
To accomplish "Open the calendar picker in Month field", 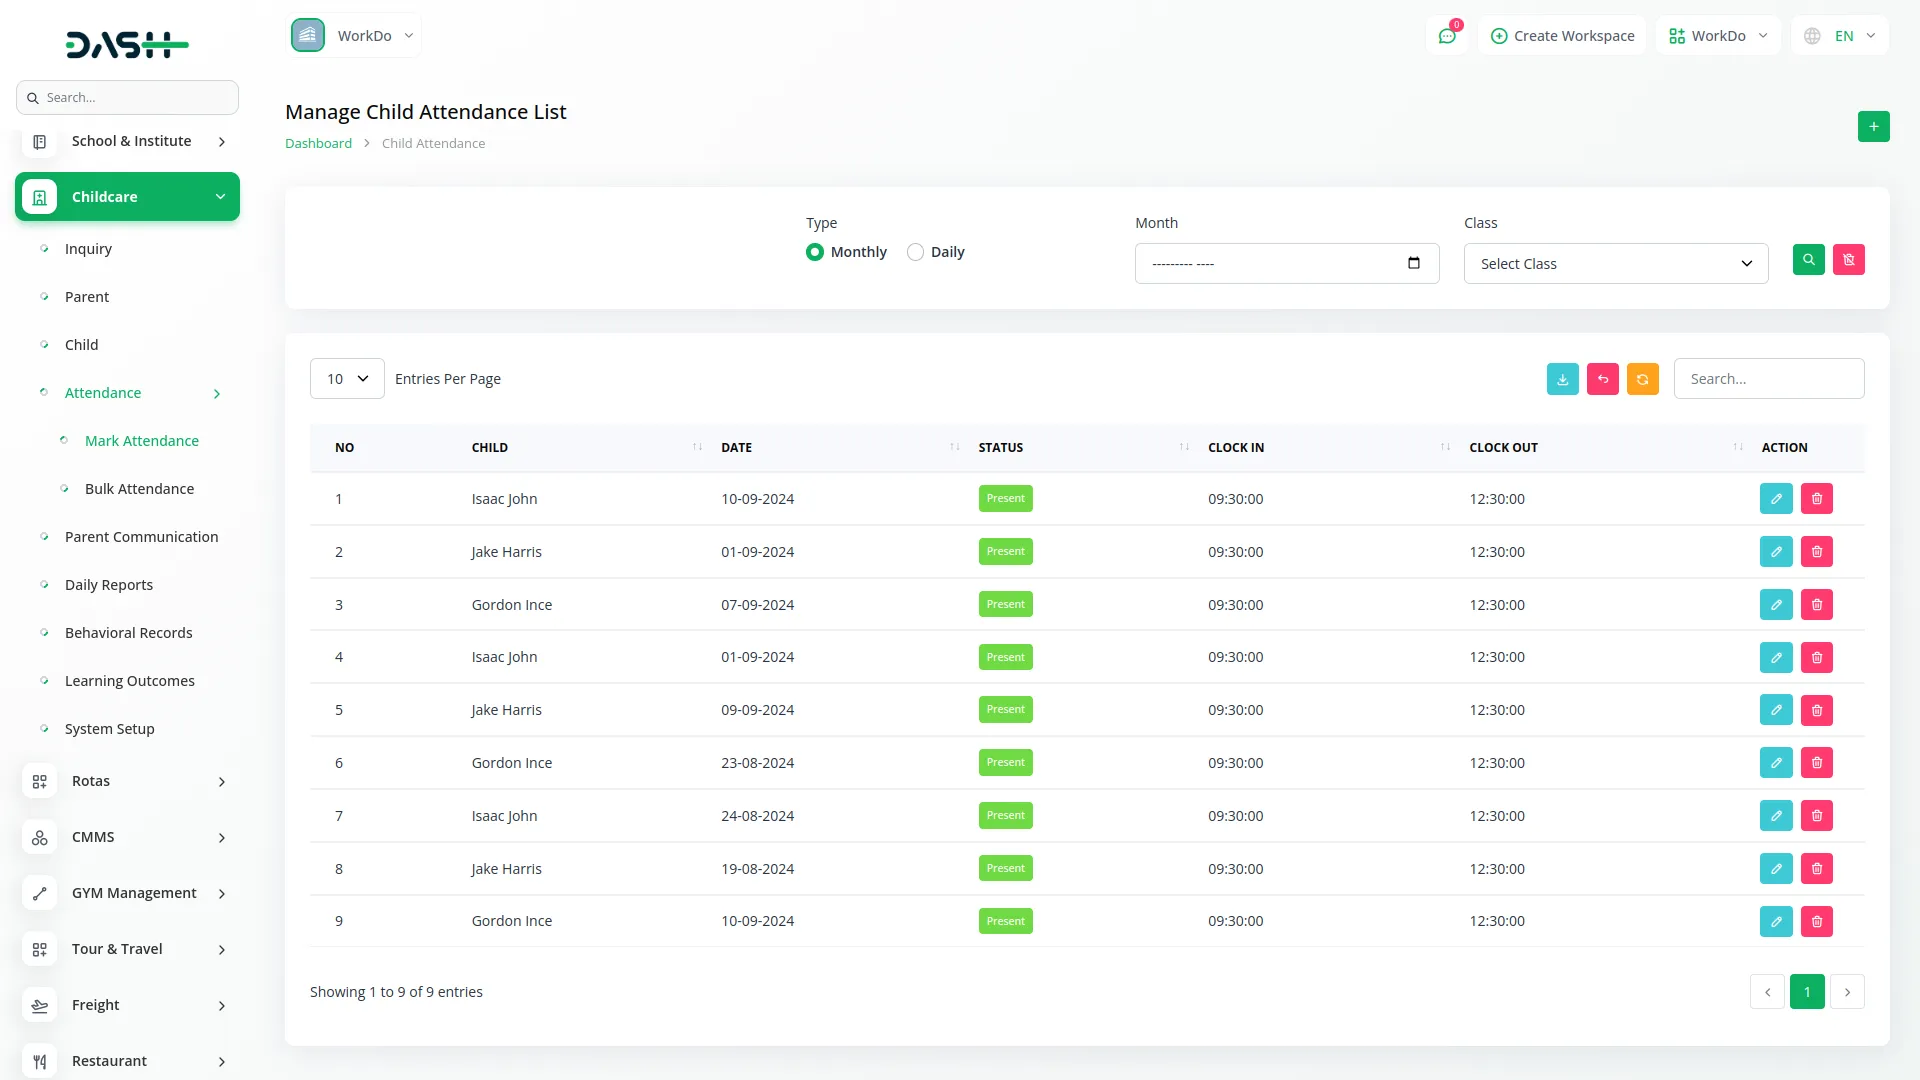I will pyautogui.click(x=1413, y=263).
